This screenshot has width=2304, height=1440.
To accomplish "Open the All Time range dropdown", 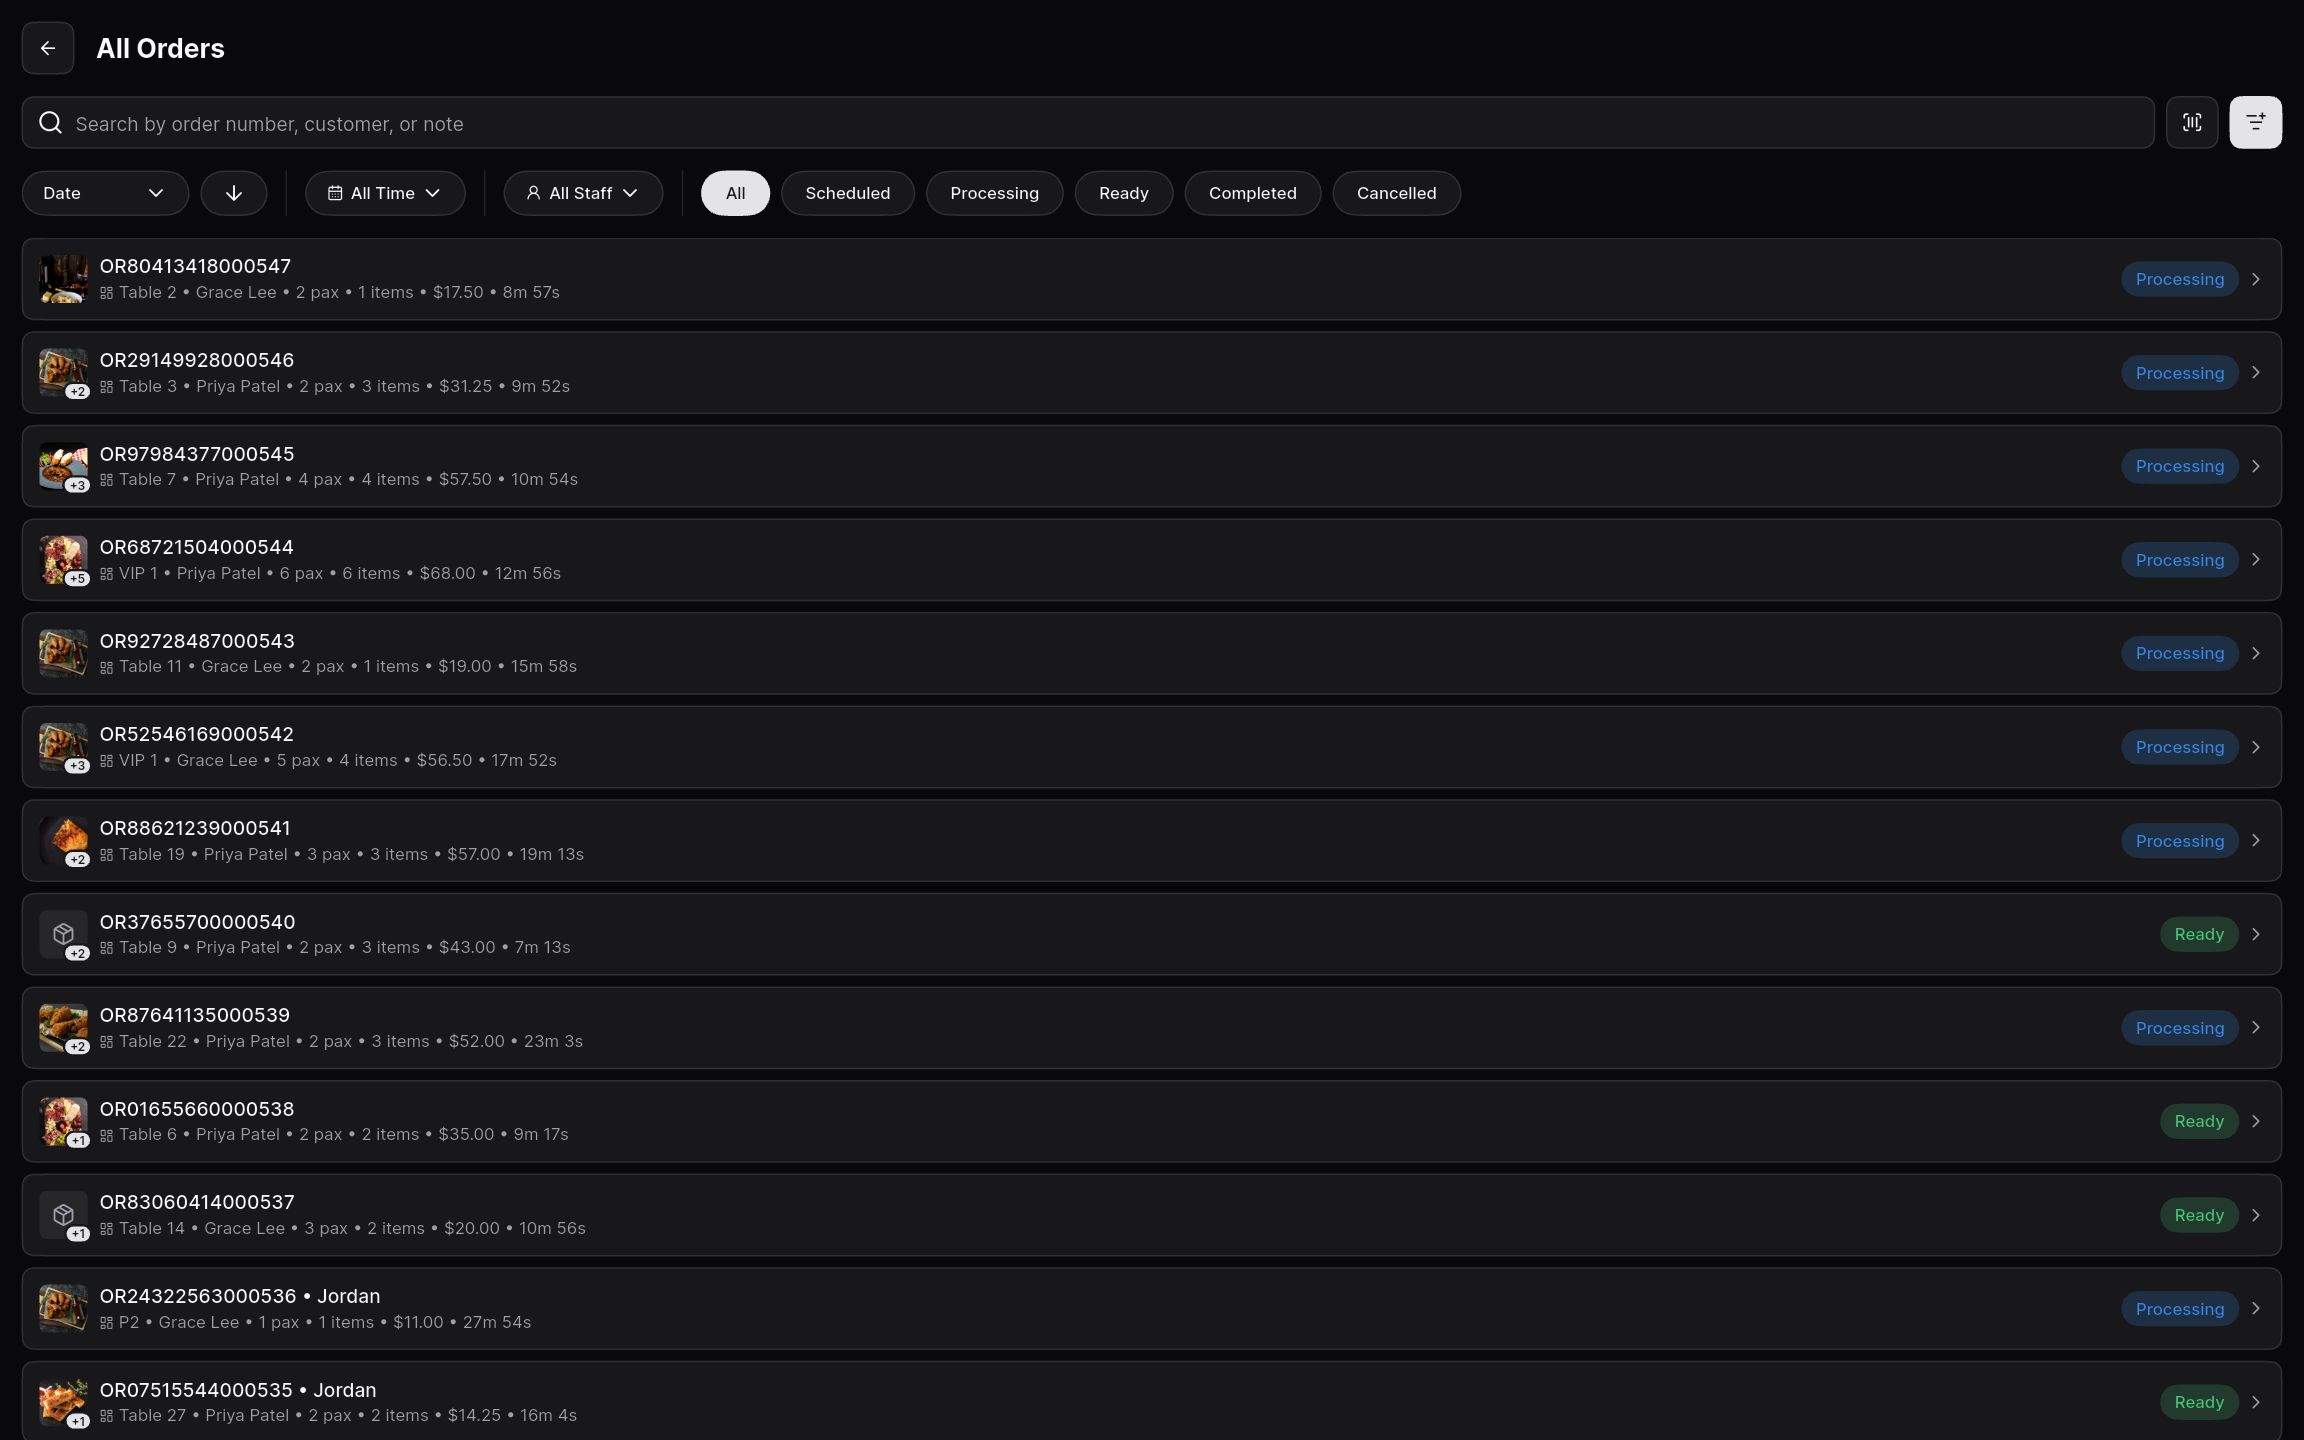I will point(385,193).
